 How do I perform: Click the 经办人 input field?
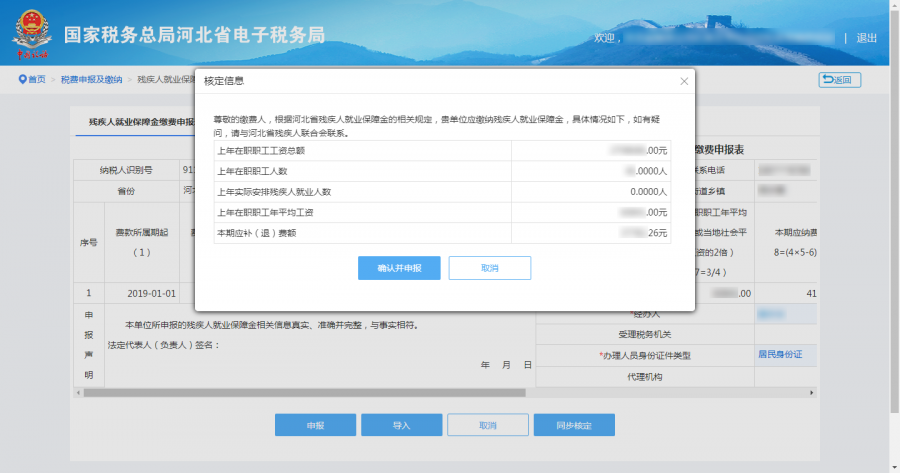[x=784, y=313]
